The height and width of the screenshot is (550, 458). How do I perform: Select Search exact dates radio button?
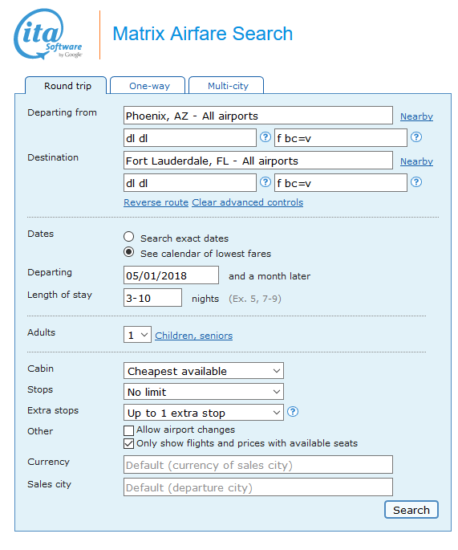coord(129,237)
